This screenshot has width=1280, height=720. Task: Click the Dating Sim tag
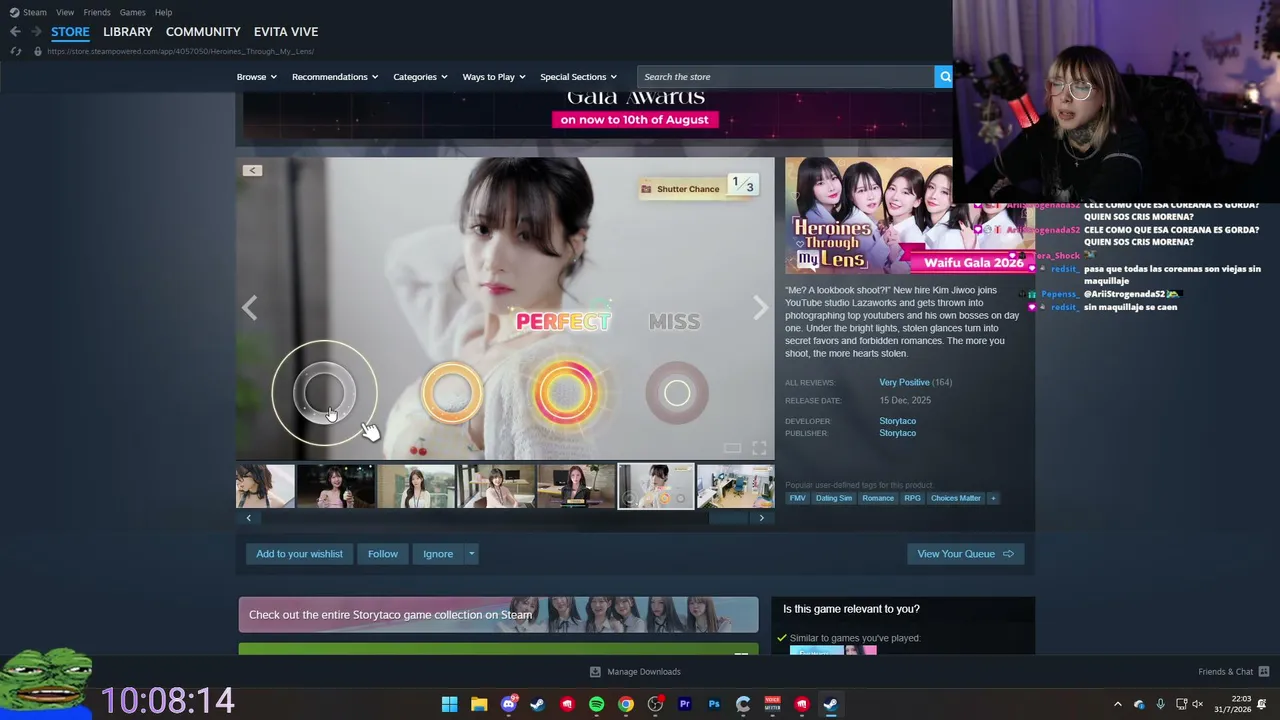point(834,498)
